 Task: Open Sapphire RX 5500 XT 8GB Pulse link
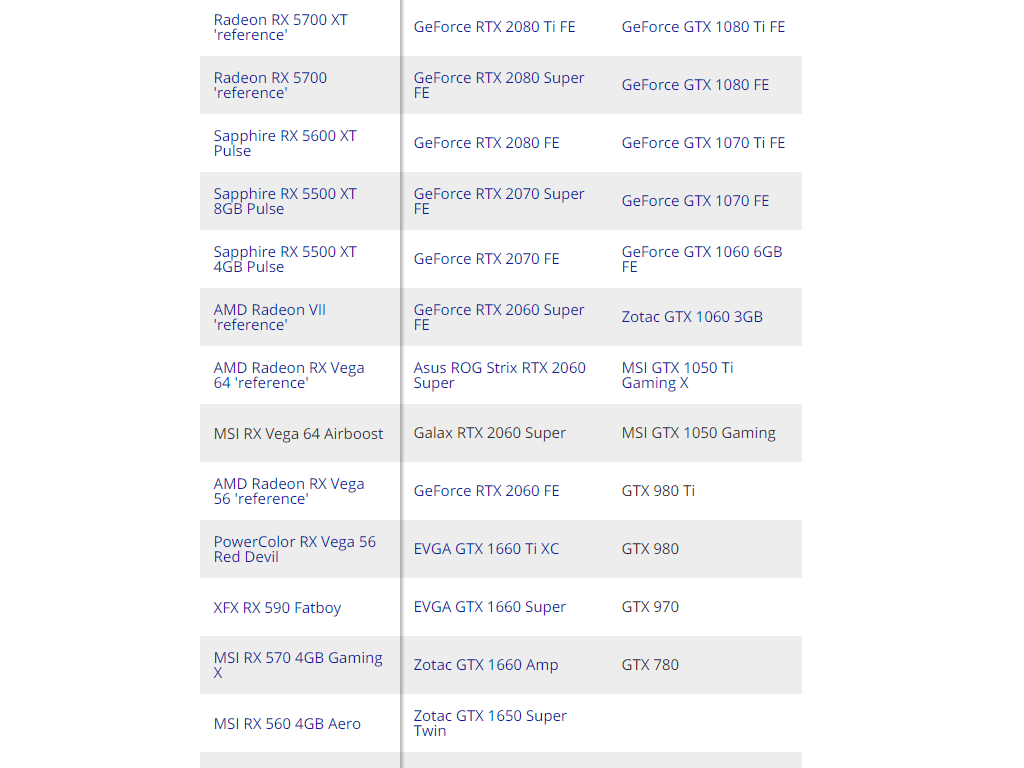coord(285,202)
